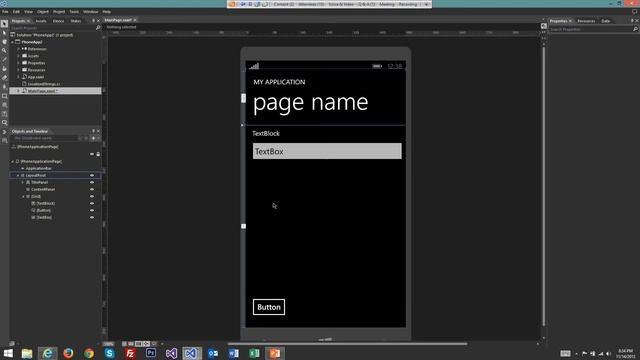Switch to the Assets tab
Viewport: 640px width, 360px height.
[41, 21]
